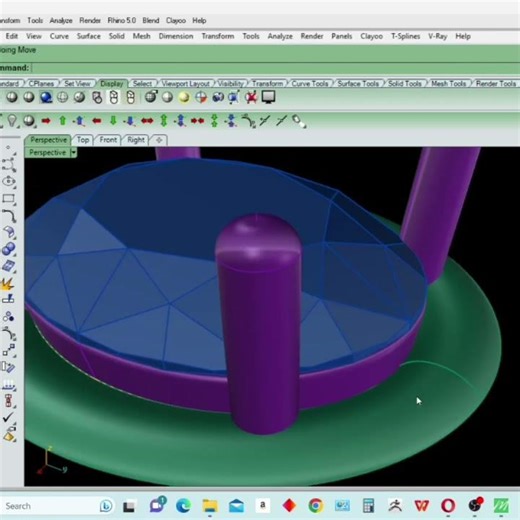Open the Display toolbar tab
Viewport: 520px width, 520px height.
112,83
